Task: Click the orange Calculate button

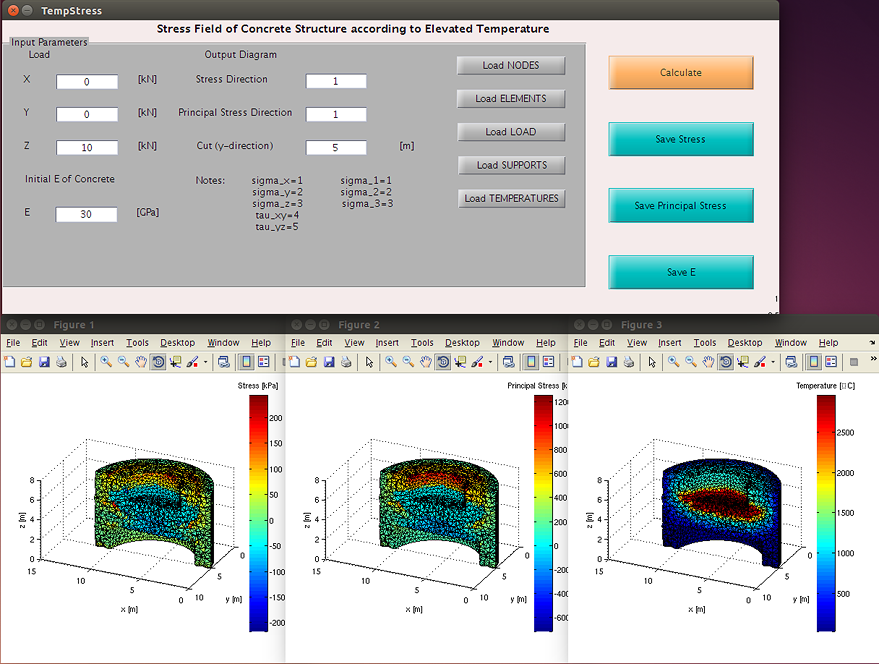Action: 681,72
